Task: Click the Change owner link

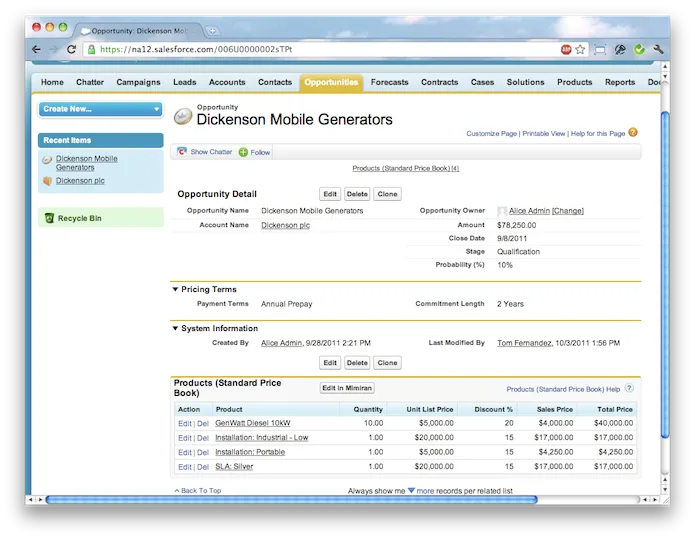Action: click(568, 211)
